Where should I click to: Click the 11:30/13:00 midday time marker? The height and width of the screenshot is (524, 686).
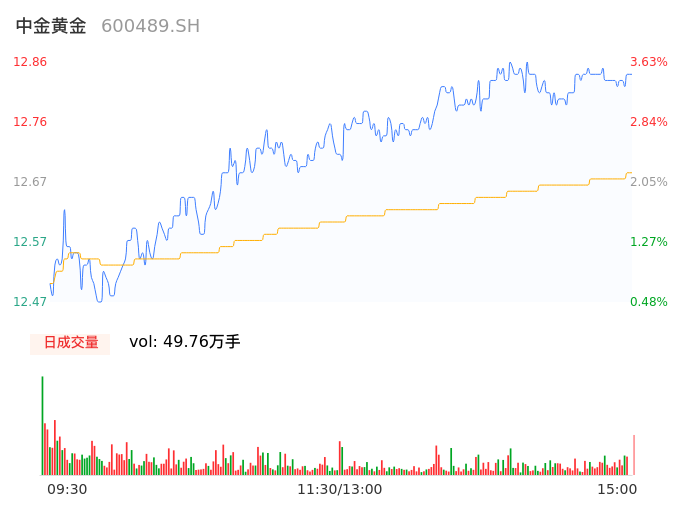(339, 489)
